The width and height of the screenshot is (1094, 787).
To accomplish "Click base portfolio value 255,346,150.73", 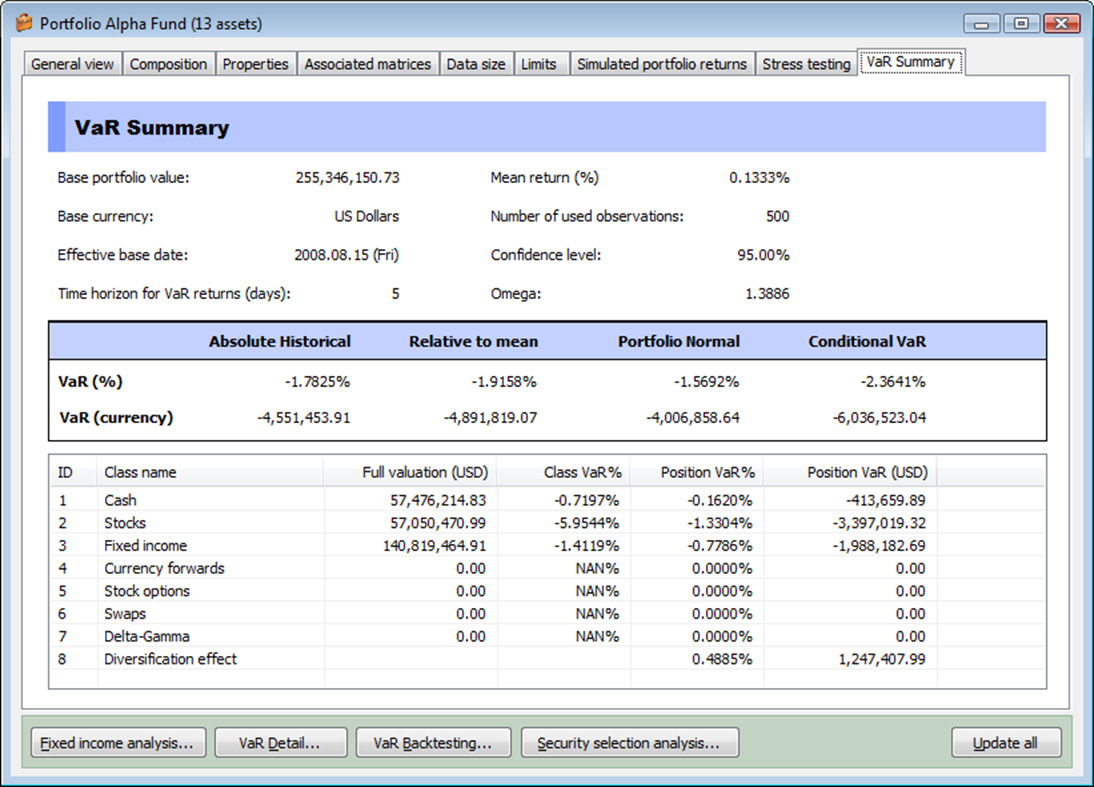I will tap(347, 178).
